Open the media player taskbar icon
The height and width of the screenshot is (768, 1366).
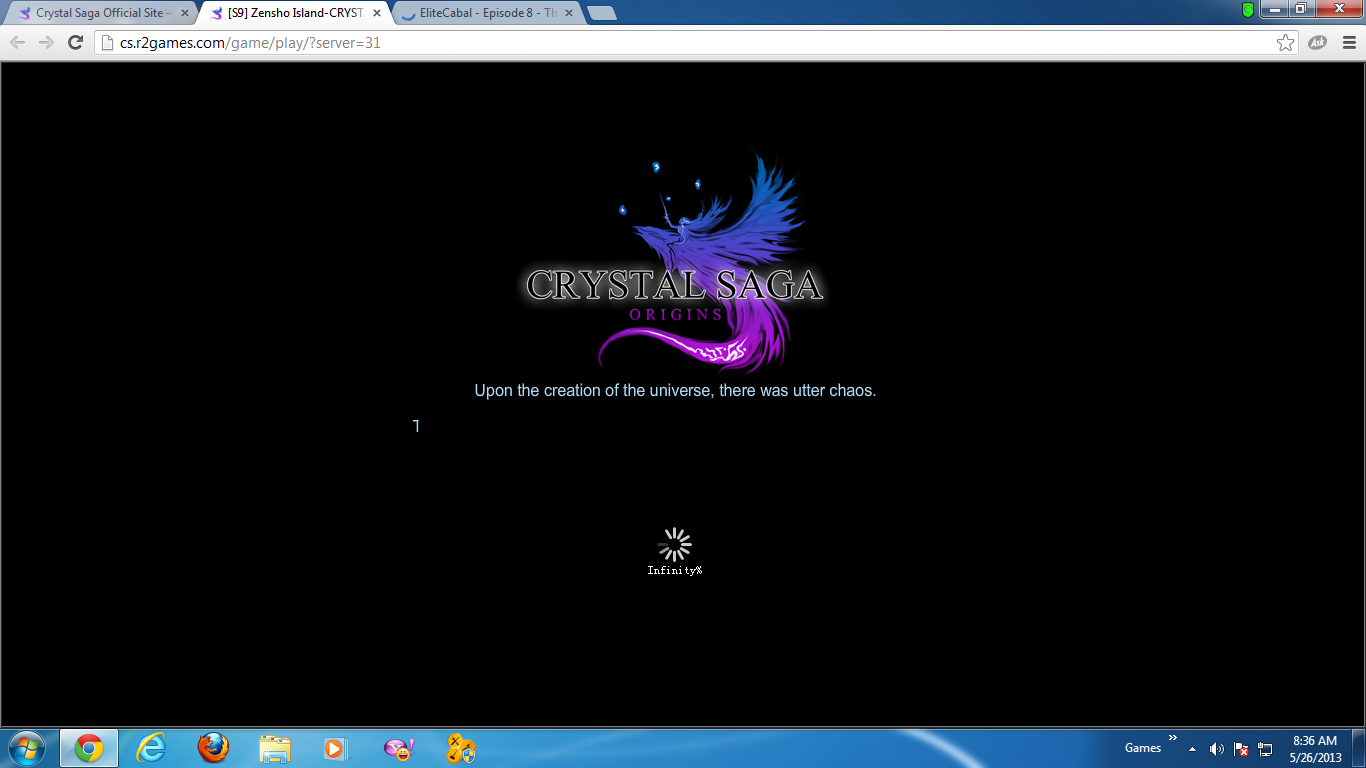(335, 748)
